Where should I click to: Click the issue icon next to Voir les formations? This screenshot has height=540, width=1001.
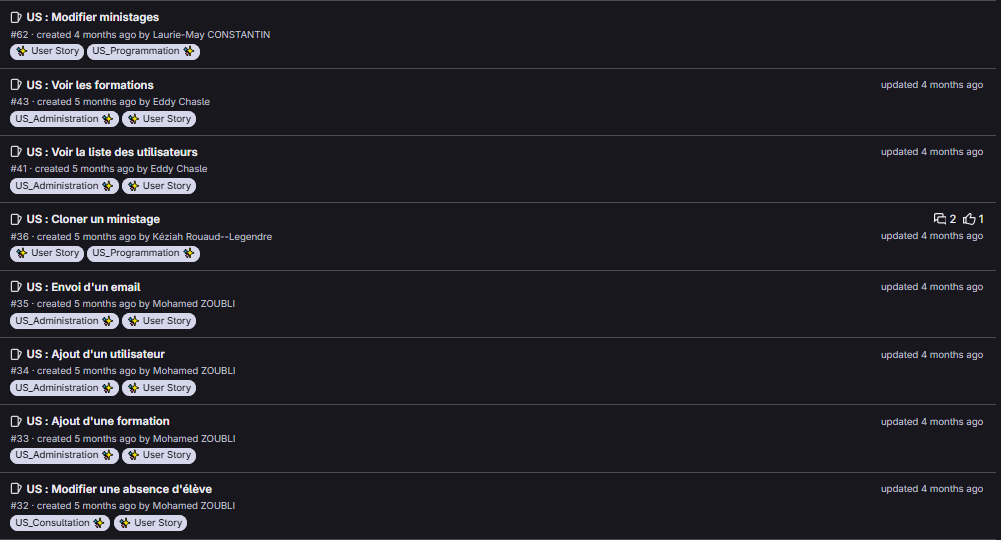(16, 85)
